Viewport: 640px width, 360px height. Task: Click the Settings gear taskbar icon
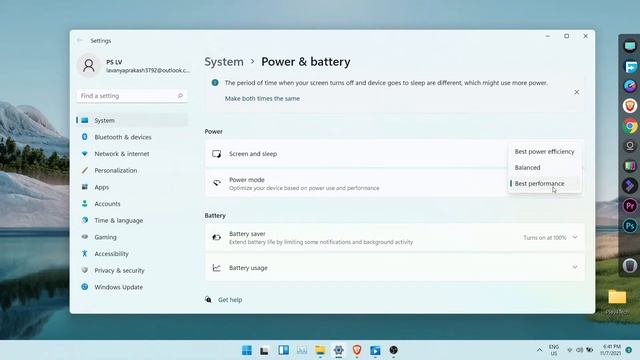[x=338, y=350]
